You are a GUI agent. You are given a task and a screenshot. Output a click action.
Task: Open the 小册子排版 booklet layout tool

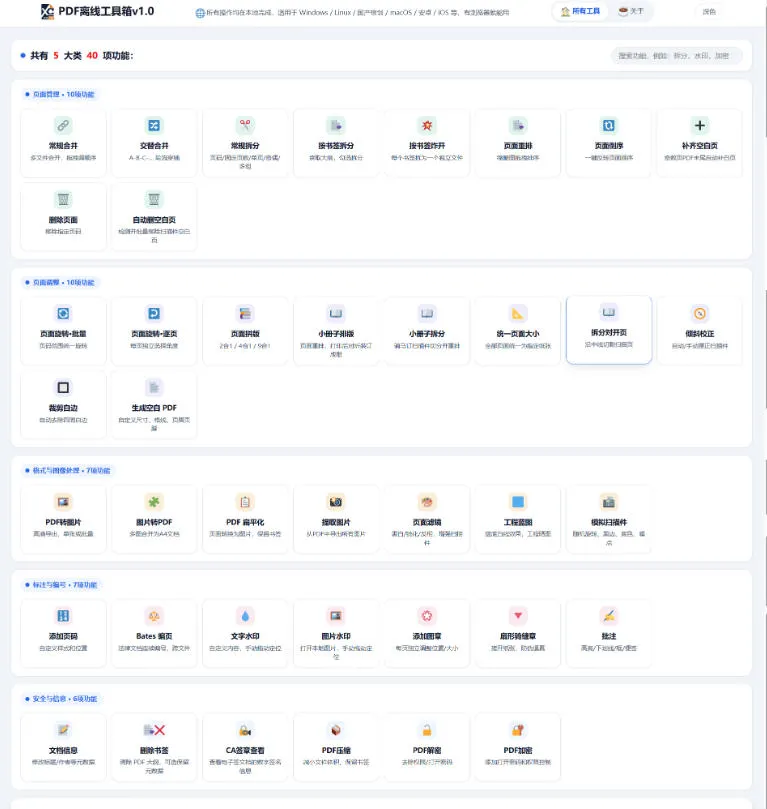pos(336,331)
